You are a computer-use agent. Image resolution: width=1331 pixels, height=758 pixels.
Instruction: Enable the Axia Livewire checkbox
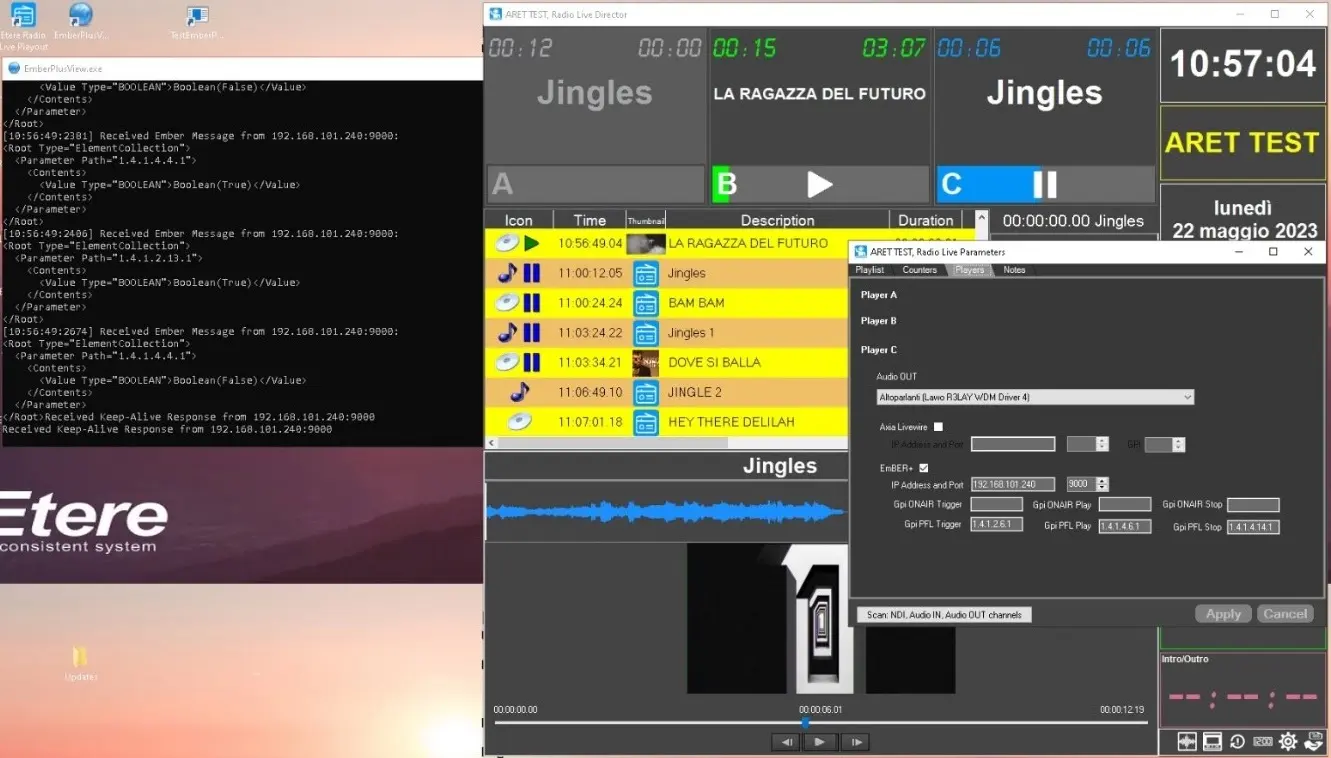pos(938,427)
